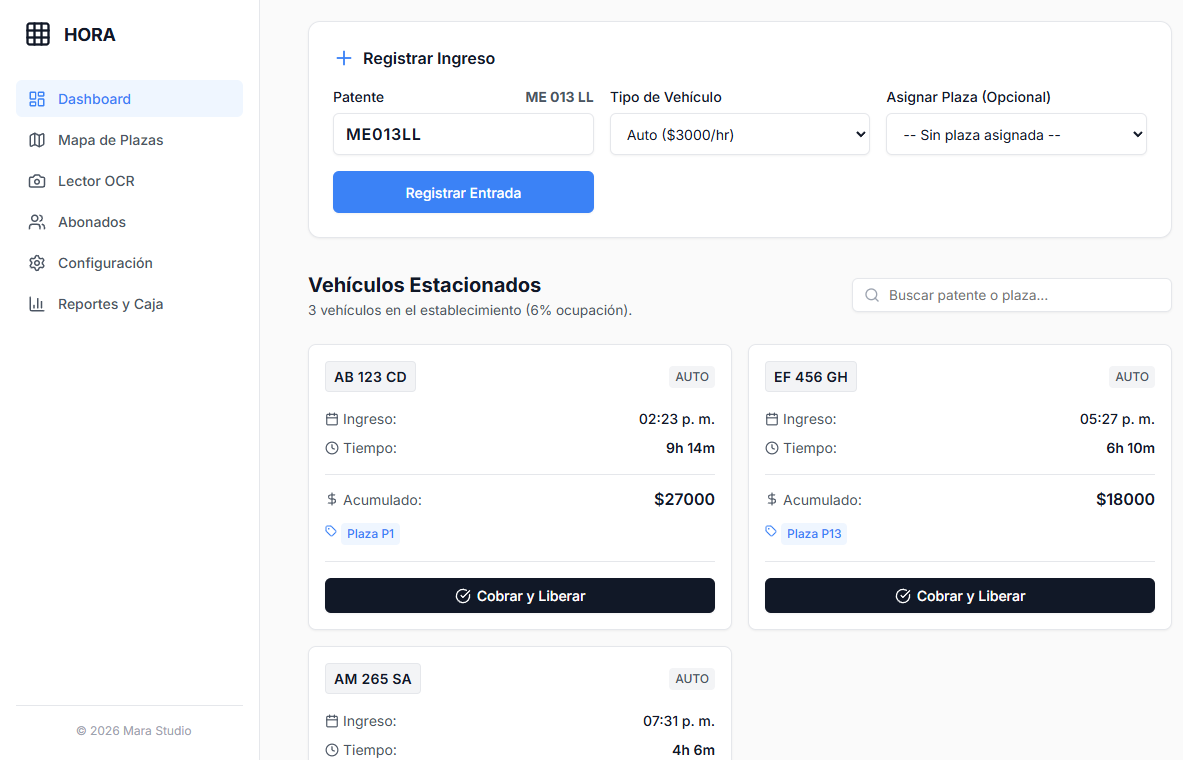The height and width of the screenshot is (760, 1183).
Task: Click the Configuración gear icon
Action: click(x=37, y=263)
